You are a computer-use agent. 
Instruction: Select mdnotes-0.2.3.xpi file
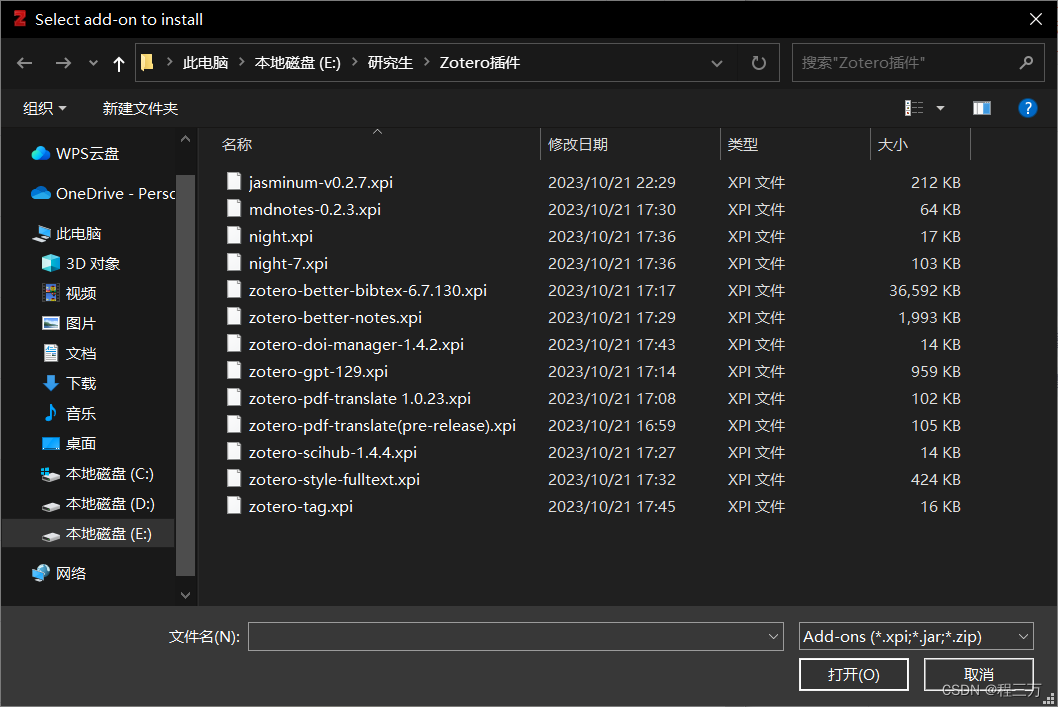(x=314, y=209)
